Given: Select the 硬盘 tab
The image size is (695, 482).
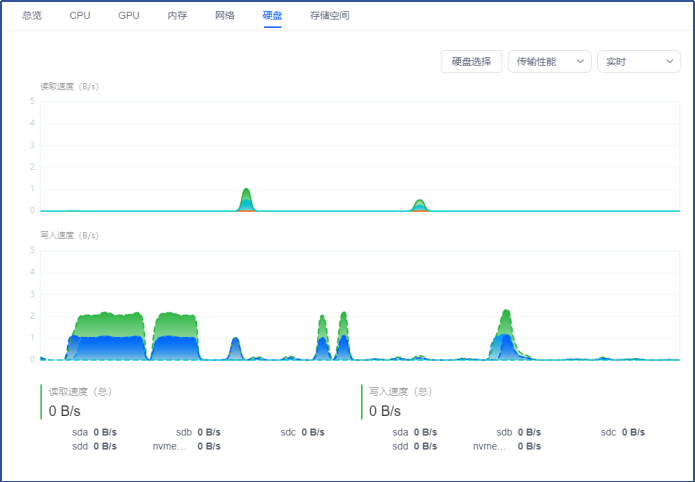Looking at the screenshot, I should (x=272, y=16).
